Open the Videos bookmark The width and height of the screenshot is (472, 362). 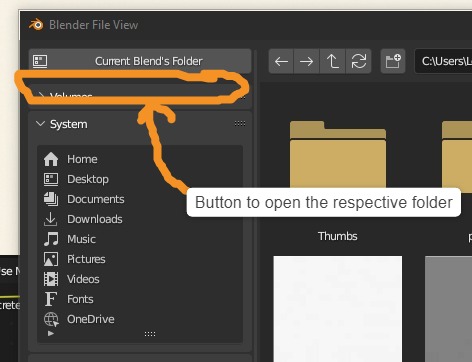coord(140,279)
